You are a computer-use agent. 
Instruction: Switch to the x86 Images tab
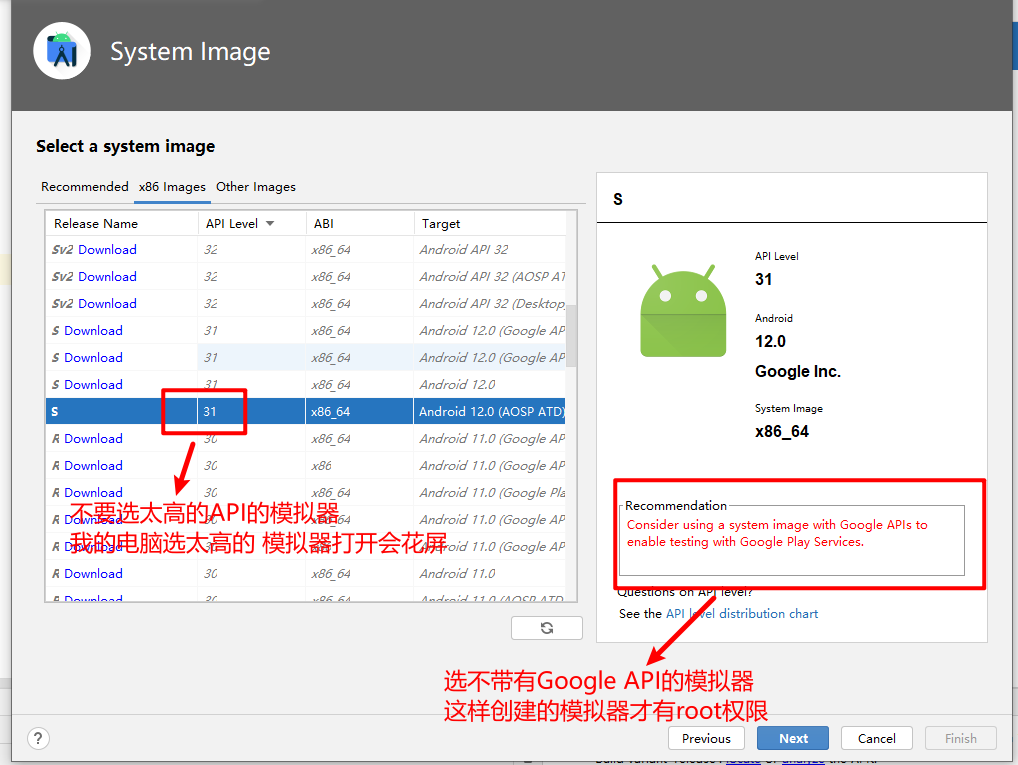pyautogui.click(x=172, y=187)
